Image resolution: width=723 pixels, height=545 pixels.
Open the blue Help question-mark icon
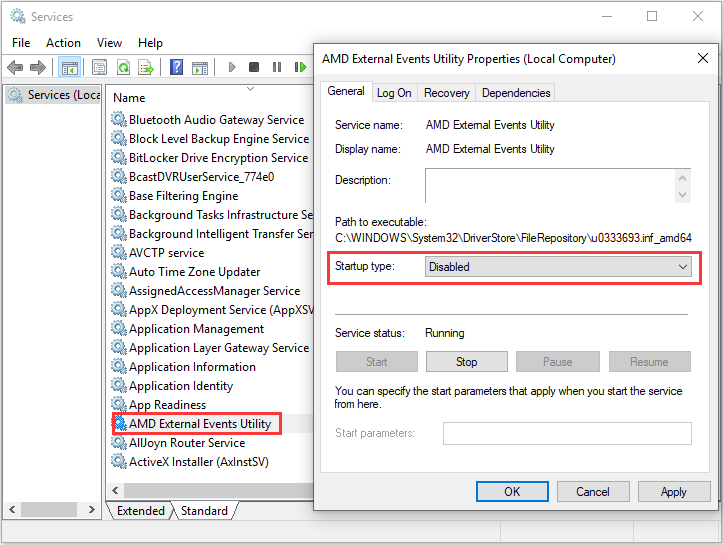pos(176,67)
